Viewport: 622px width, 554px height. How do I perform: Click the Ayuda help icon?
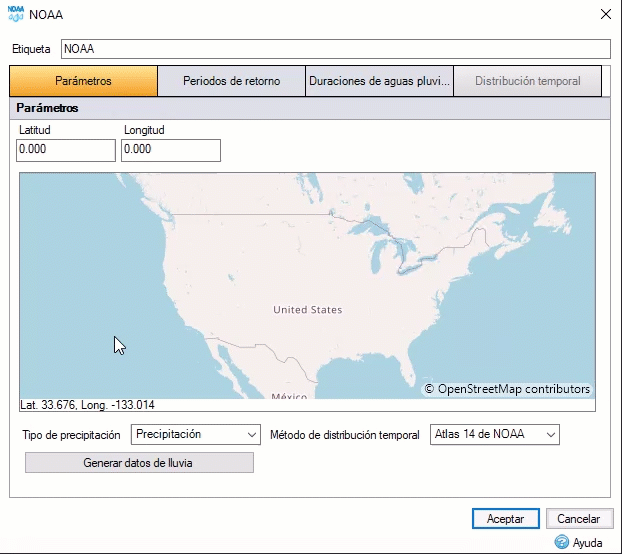click(561, 542)
